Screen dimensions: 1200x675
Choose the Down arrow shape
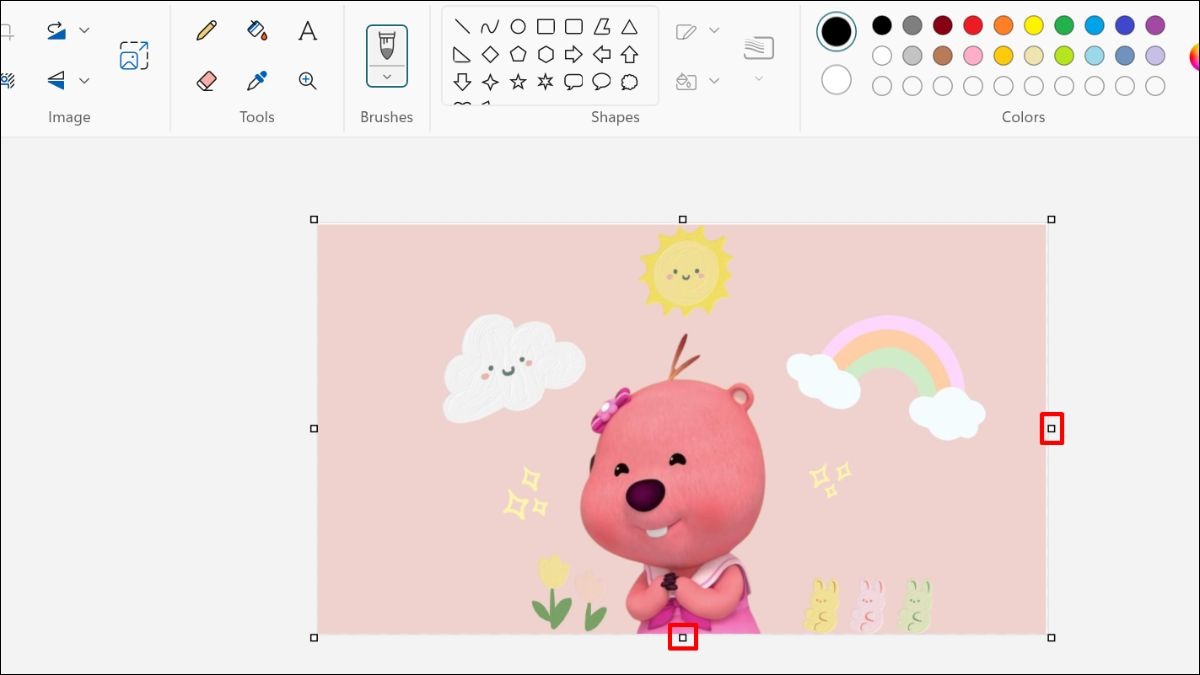[462, 82]
